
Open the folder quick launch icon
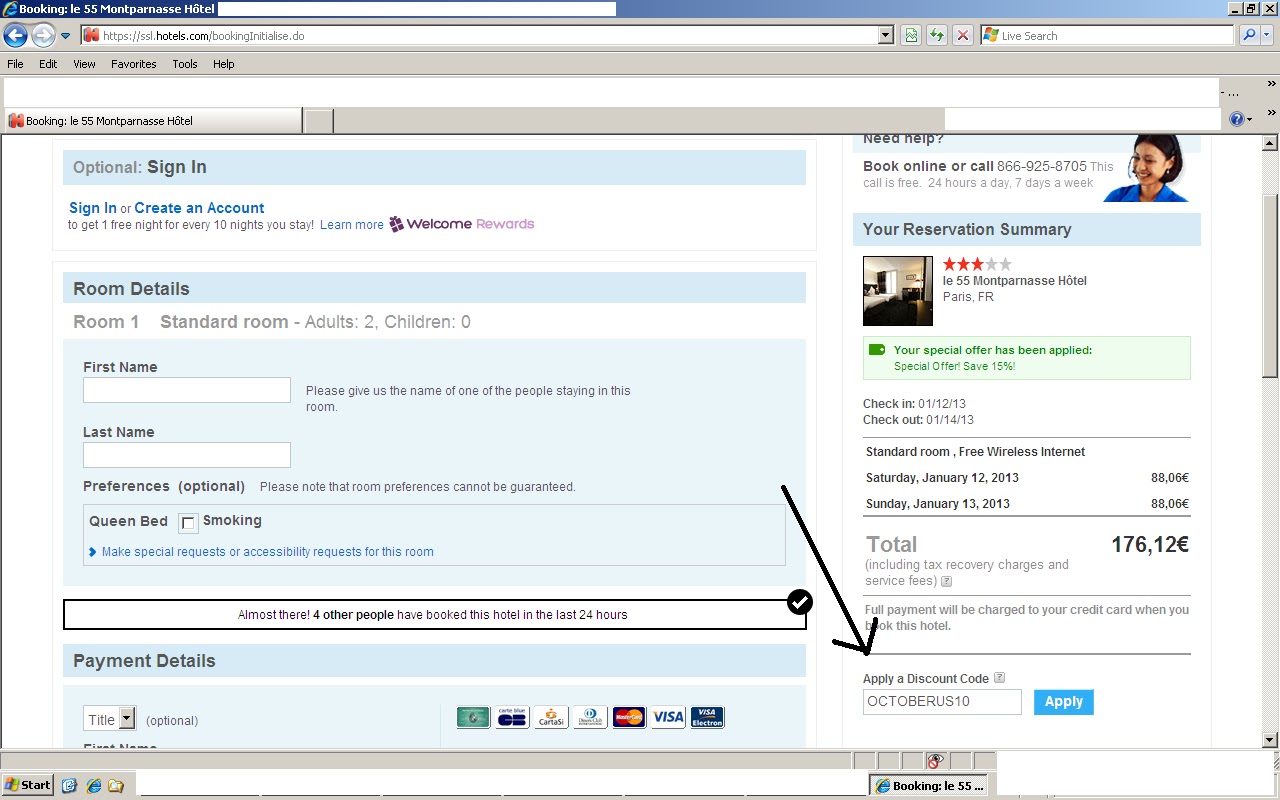pyautogui.click(x=116, y=785)
